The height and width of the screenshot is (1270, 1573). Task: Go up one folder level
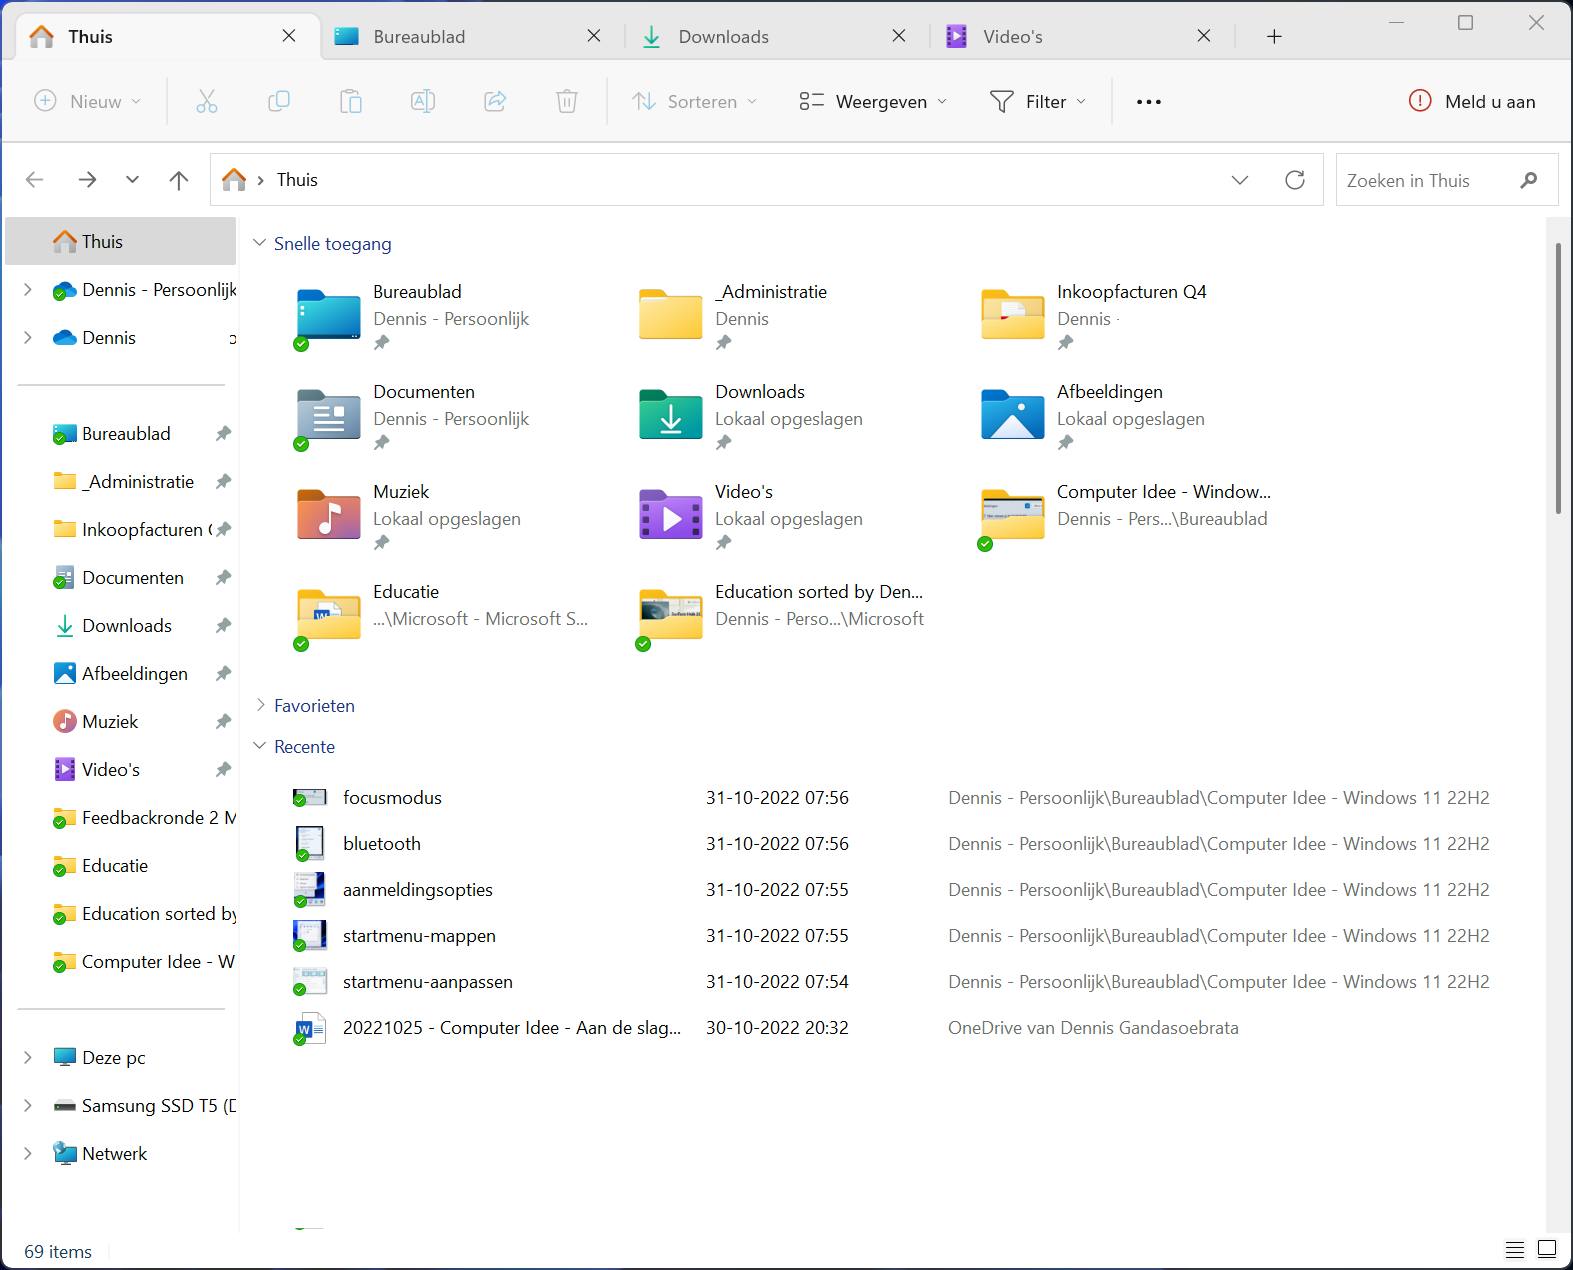179,180
